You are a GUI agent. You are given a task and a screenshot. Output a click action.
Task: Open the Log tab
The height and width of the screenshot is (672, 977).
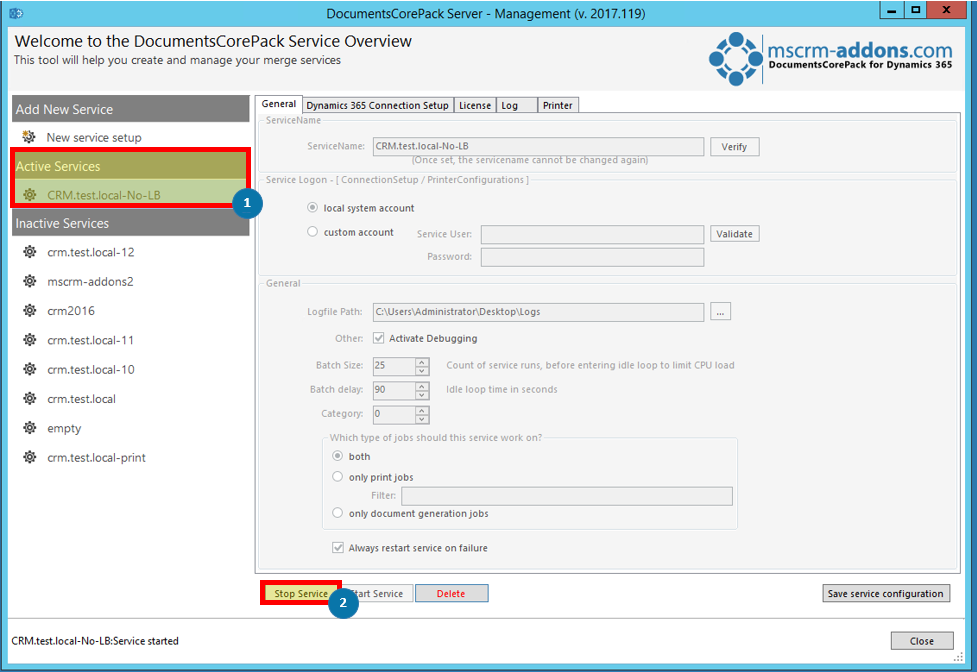click(517, 105)
